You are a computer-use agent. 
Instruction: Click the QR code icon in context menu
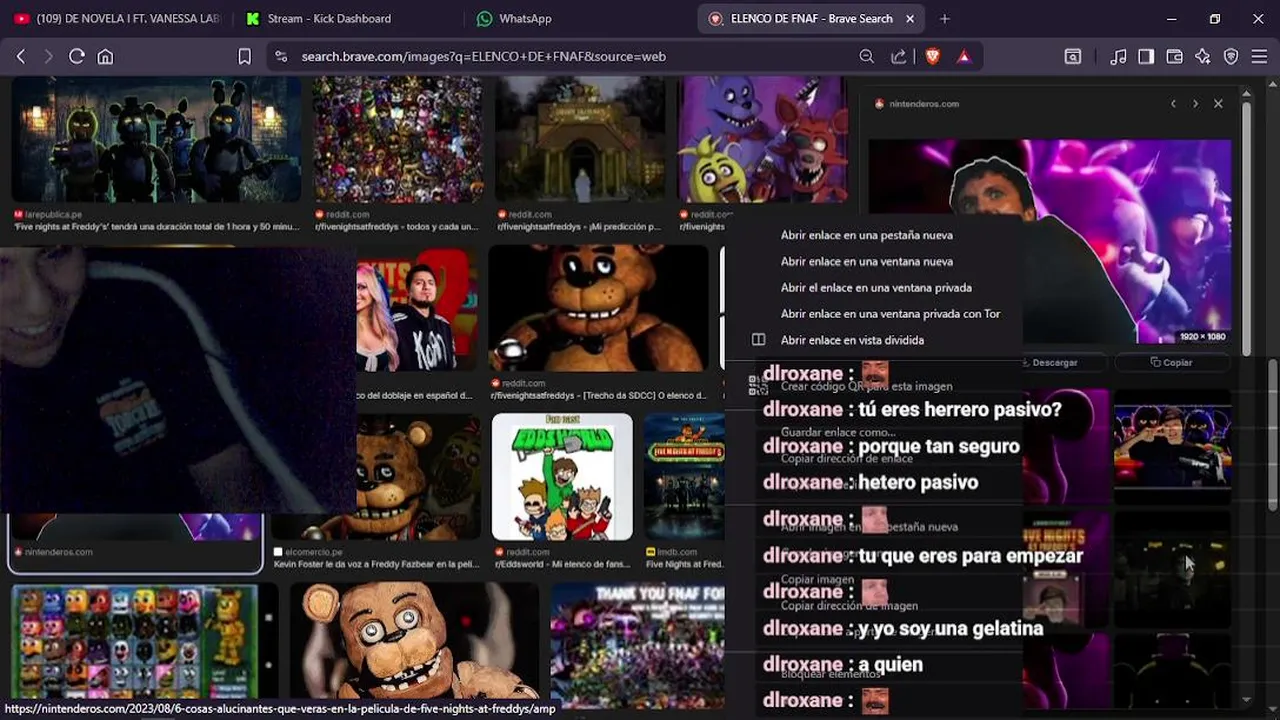(758, 386)
